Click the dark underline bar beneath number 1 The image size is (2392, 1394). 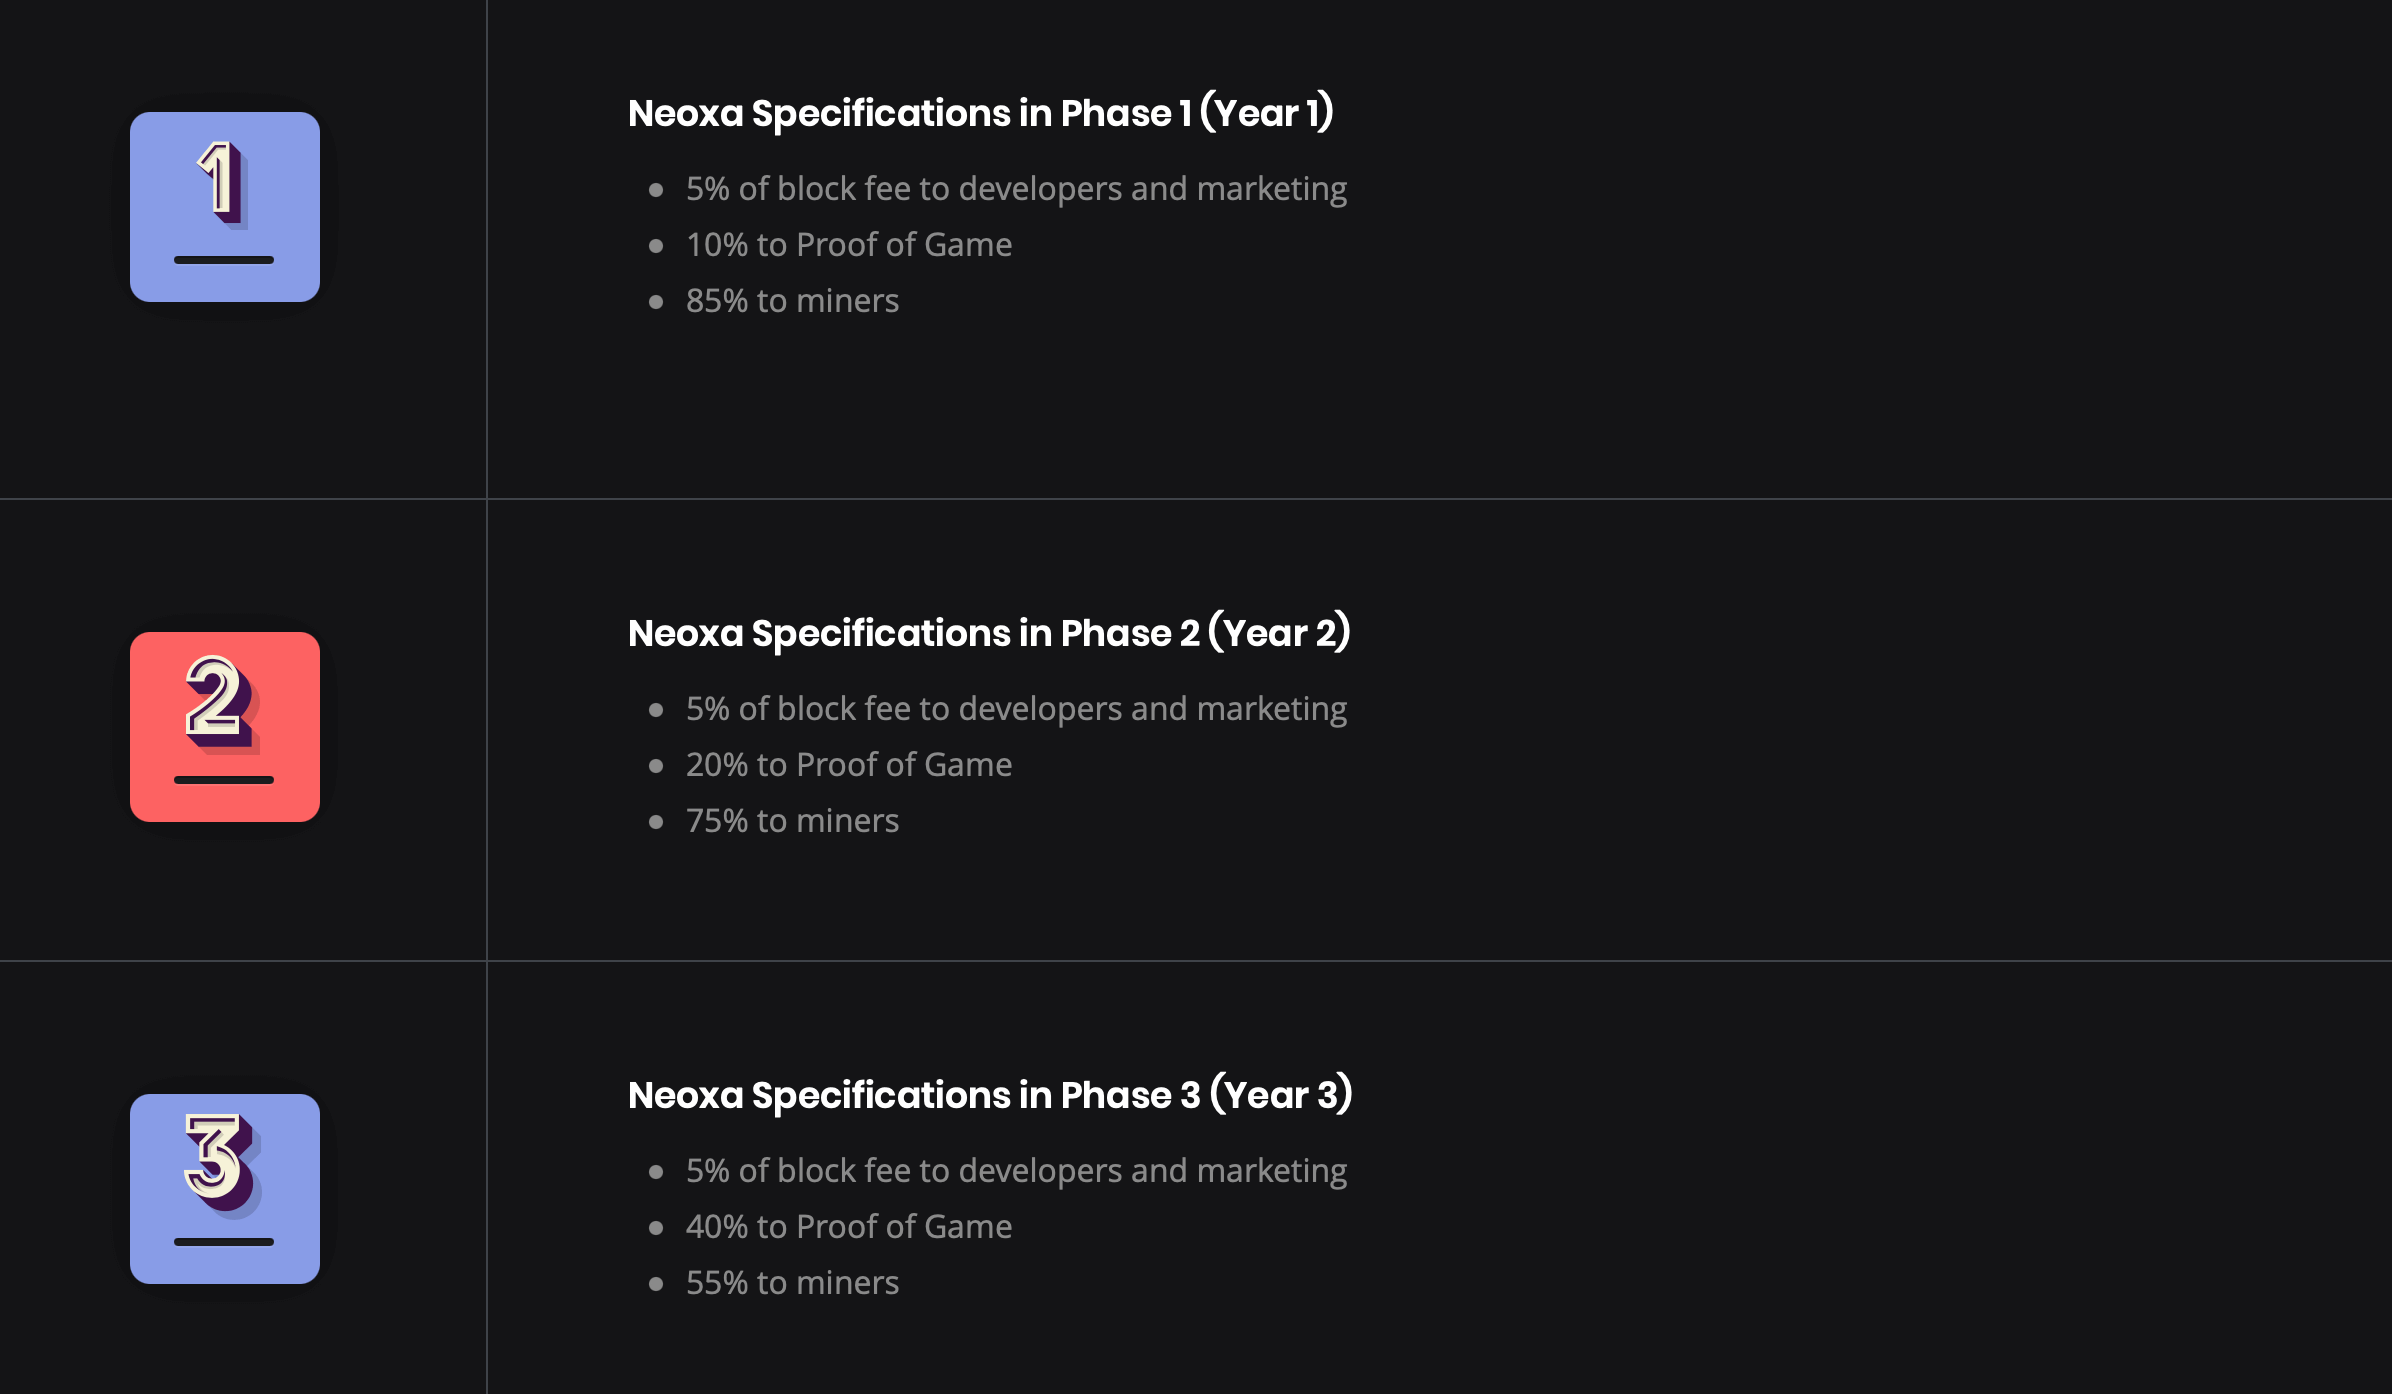tap(224, 260)
